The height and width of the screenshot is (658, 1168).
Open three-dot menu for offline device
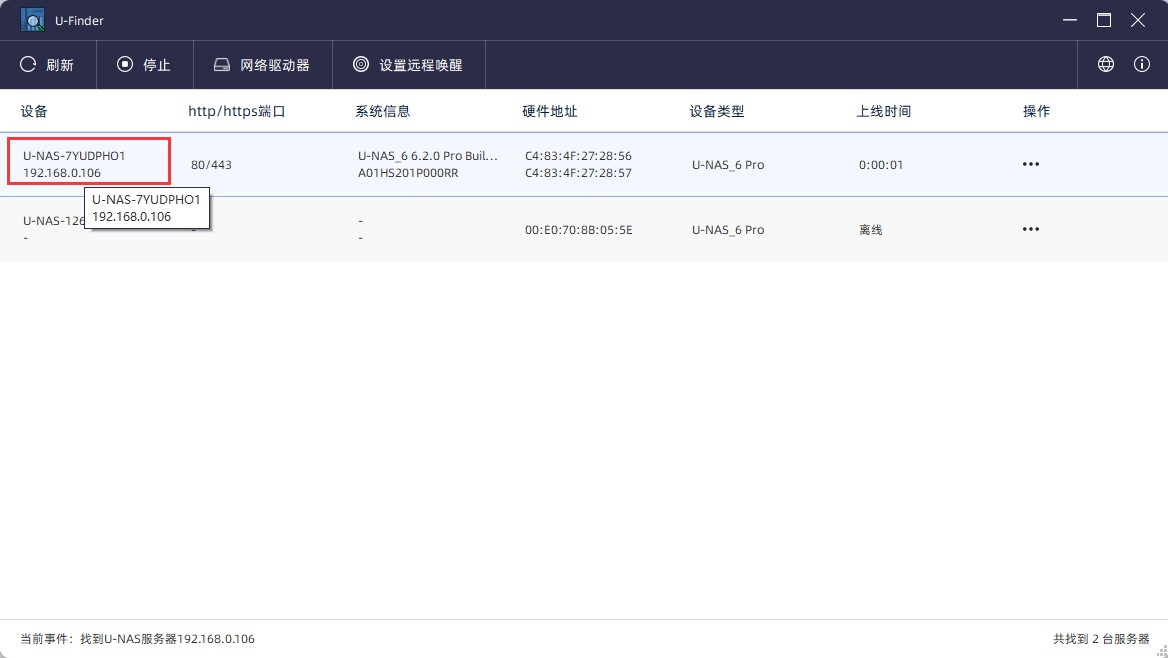pyautogui.click(x=1031, y=229)
